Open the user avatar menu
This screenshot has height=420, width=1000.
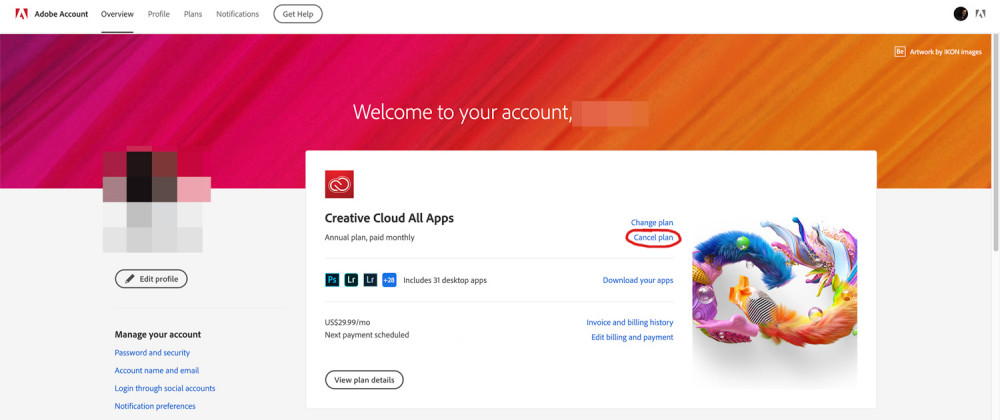(x=960, y=13)
